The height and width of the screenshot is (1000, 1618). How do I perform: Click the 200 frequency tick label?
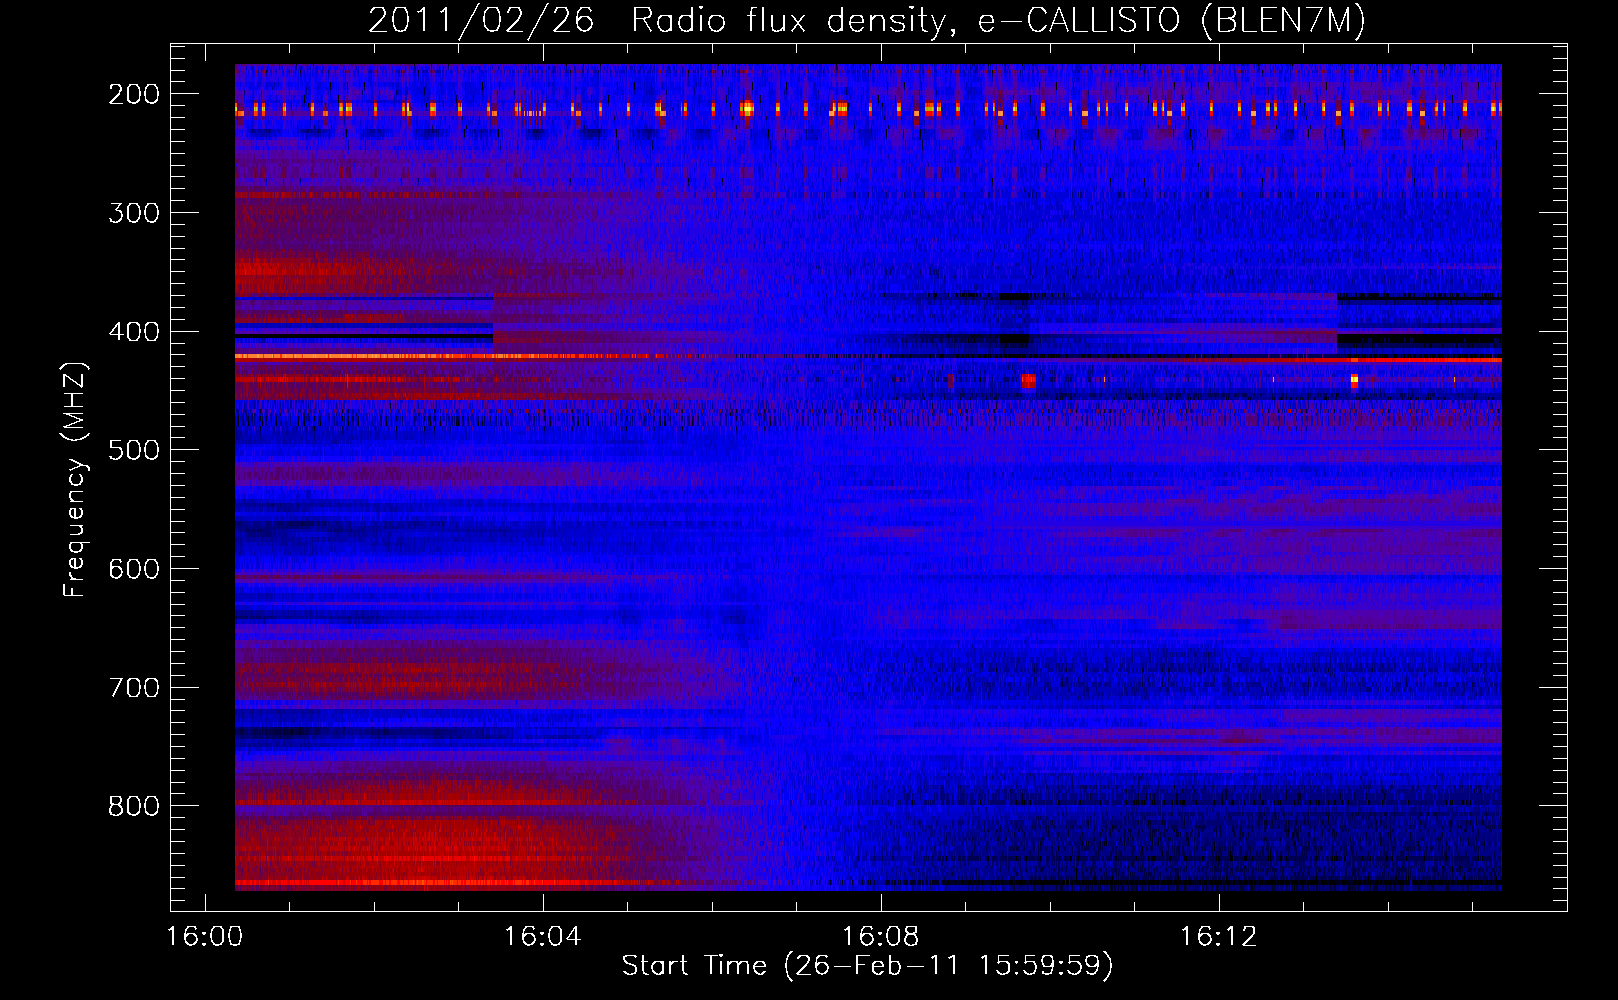pyautogui.click(x=134, y=94)
